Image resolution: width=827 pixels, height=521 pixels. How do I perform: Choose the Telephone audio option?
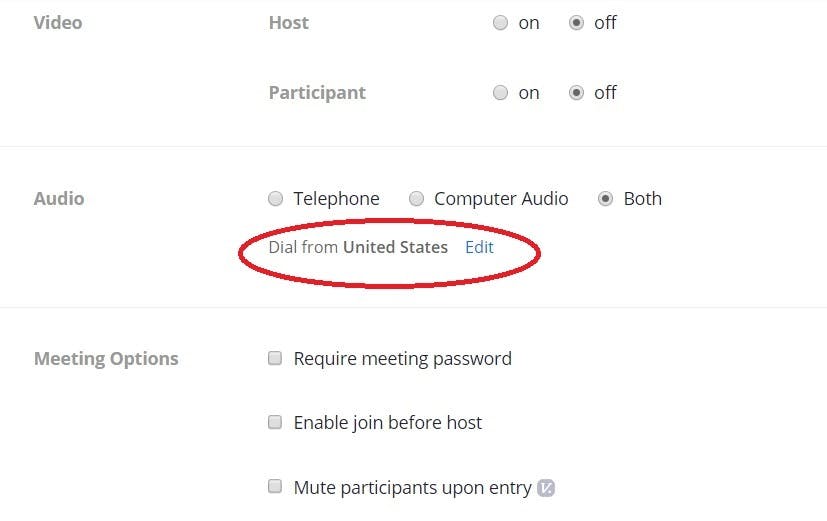click(276, 199)
